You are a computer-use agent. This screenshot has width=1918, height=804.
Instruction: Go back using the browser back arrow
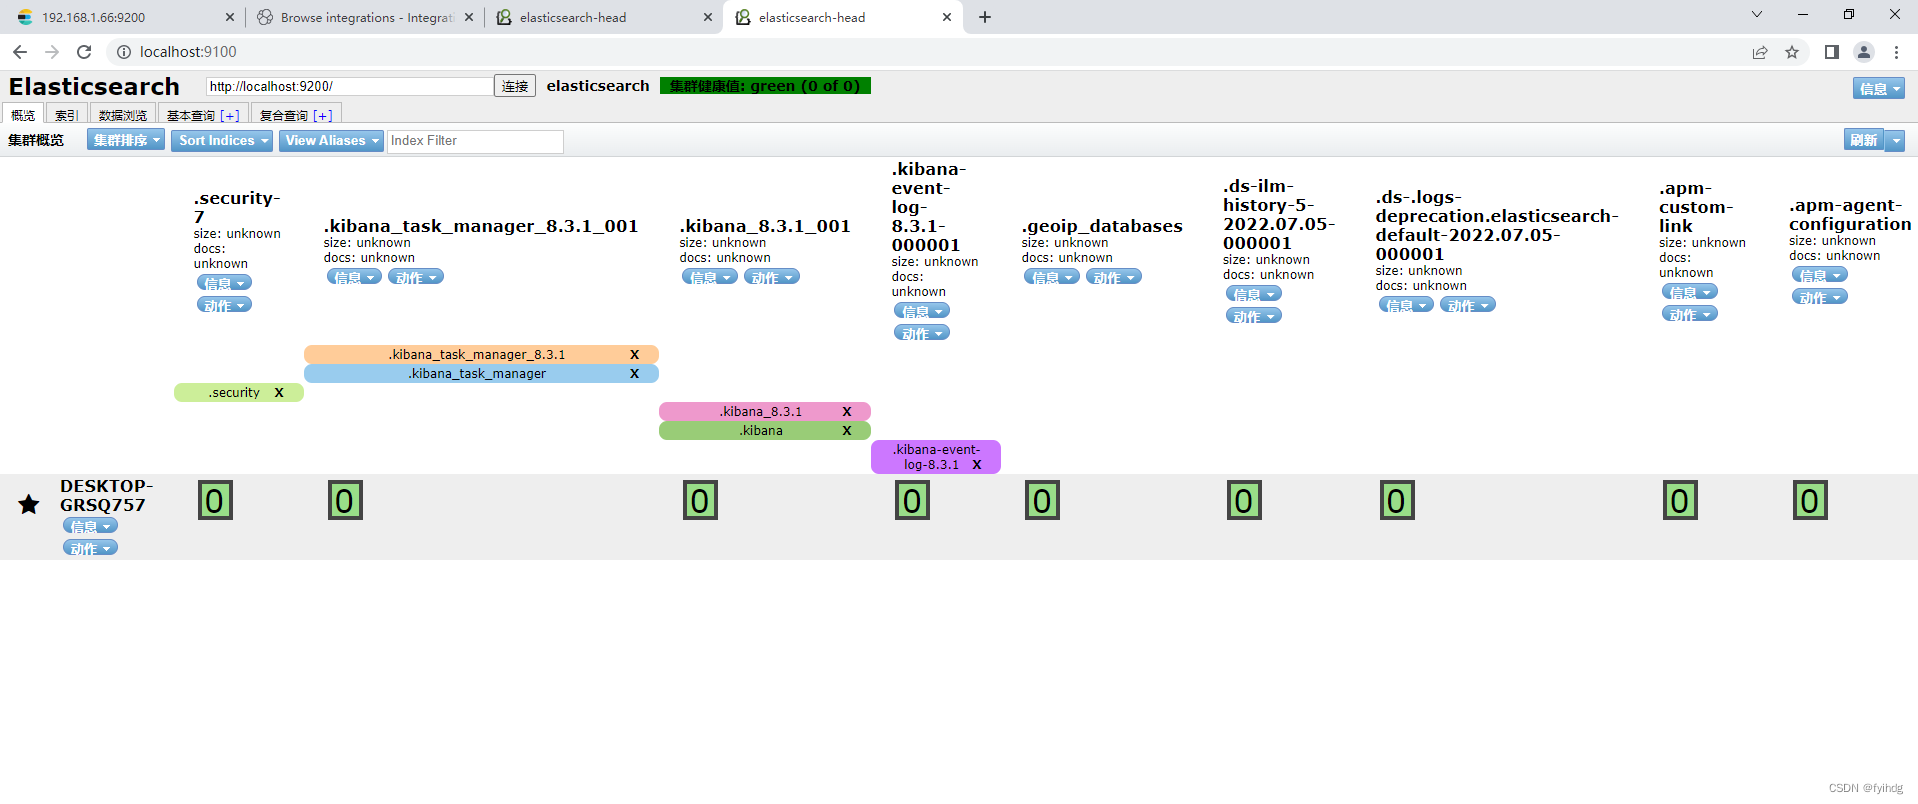(x=20, y=52)
